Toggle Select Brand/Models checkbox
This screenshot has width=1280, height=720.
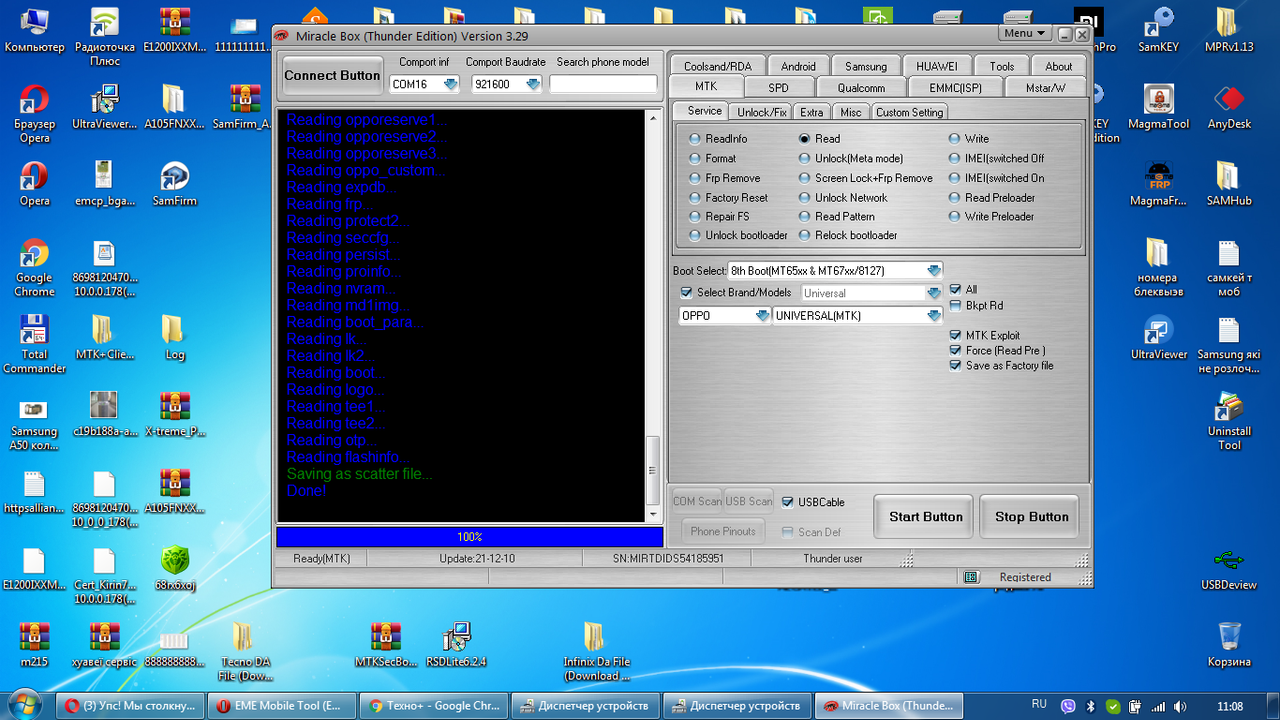pyautogui.click(x=686, y=293)
